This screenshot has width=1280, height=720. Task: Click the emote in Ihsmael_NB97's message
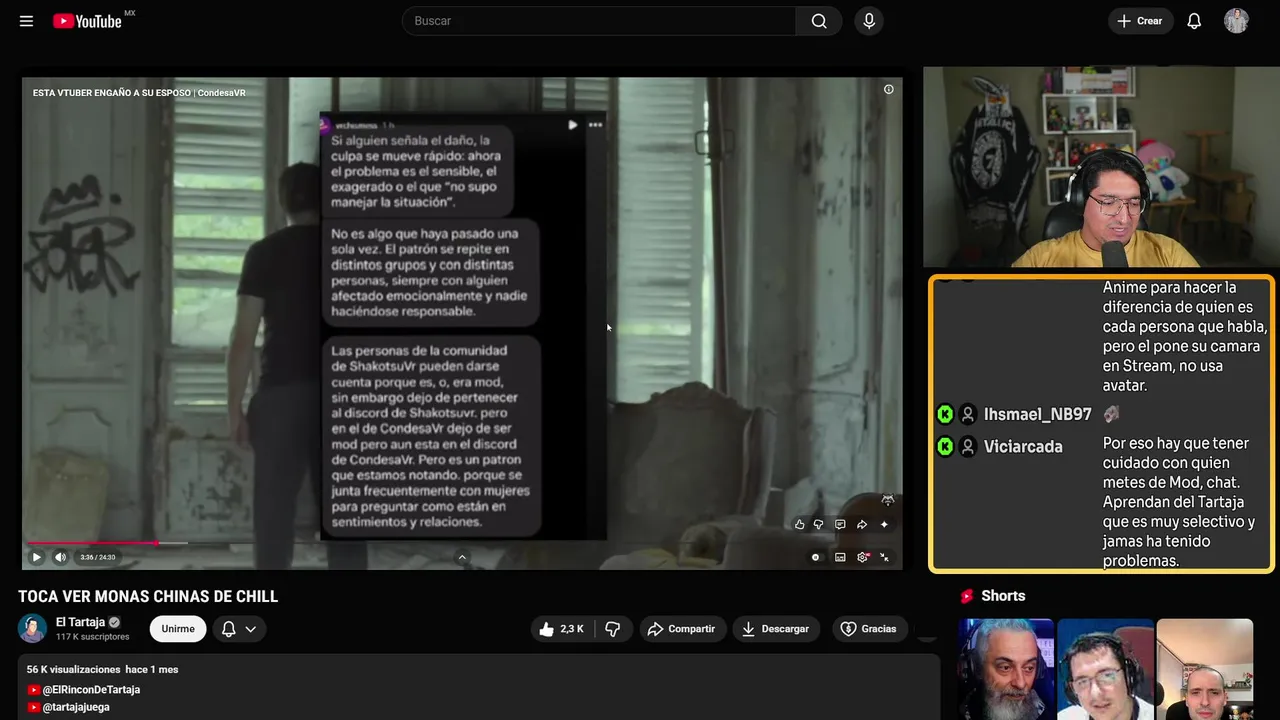pyautogui.click(x=1111, y=414)
